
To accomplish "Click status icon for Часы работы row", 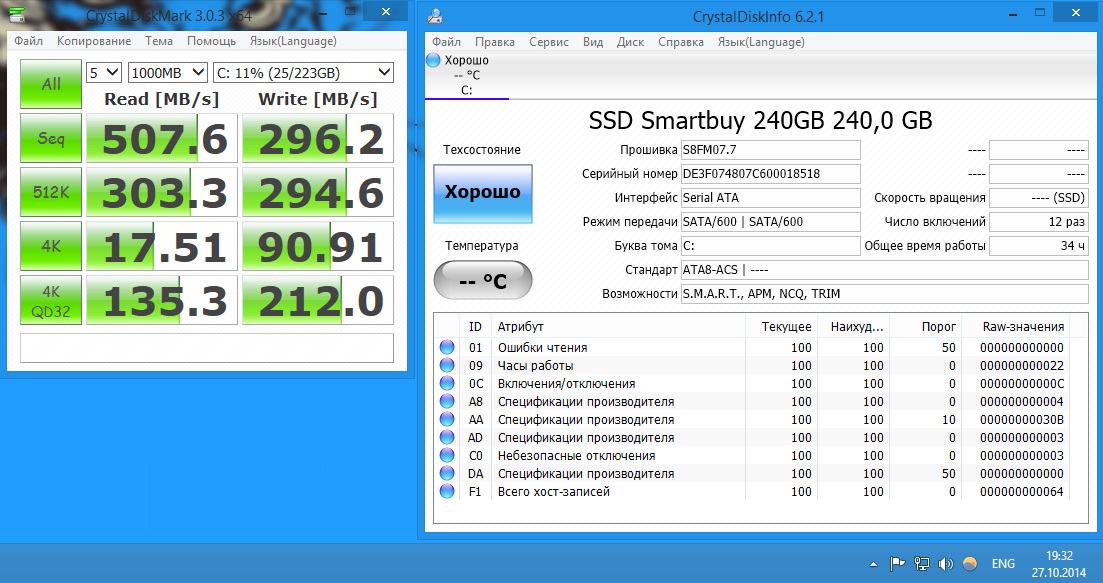I will 447,365.
